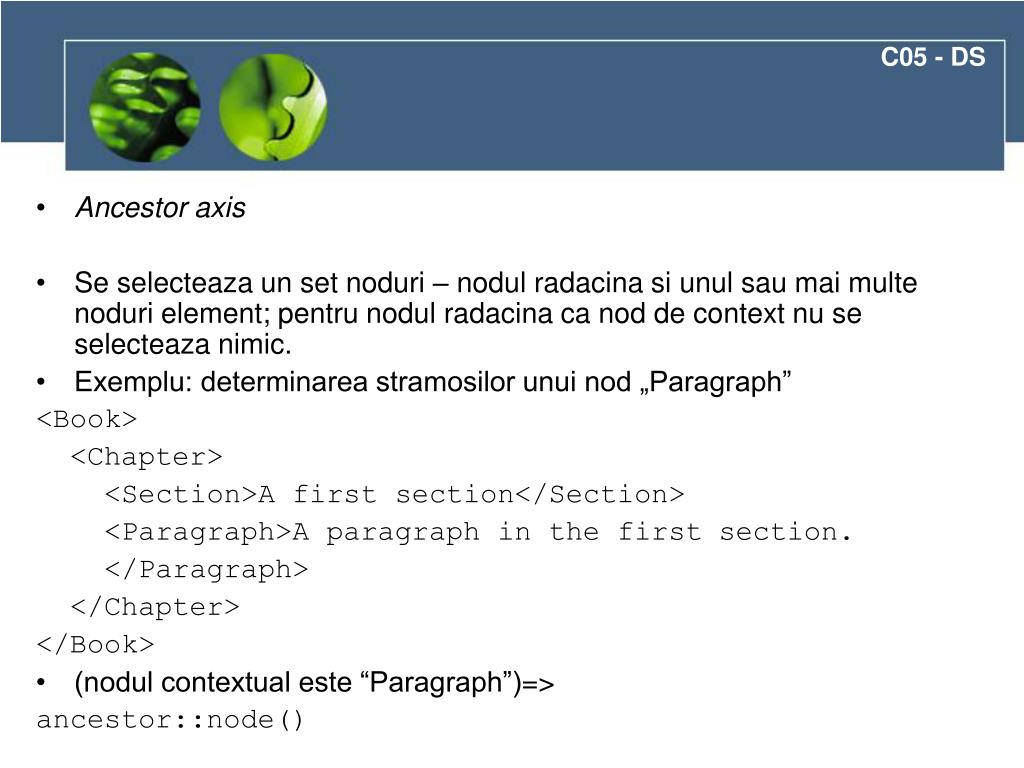Click the opening Book tag
Image resolution: width=1024 pixels, height=768 pixels.
(x=87, y=419)
